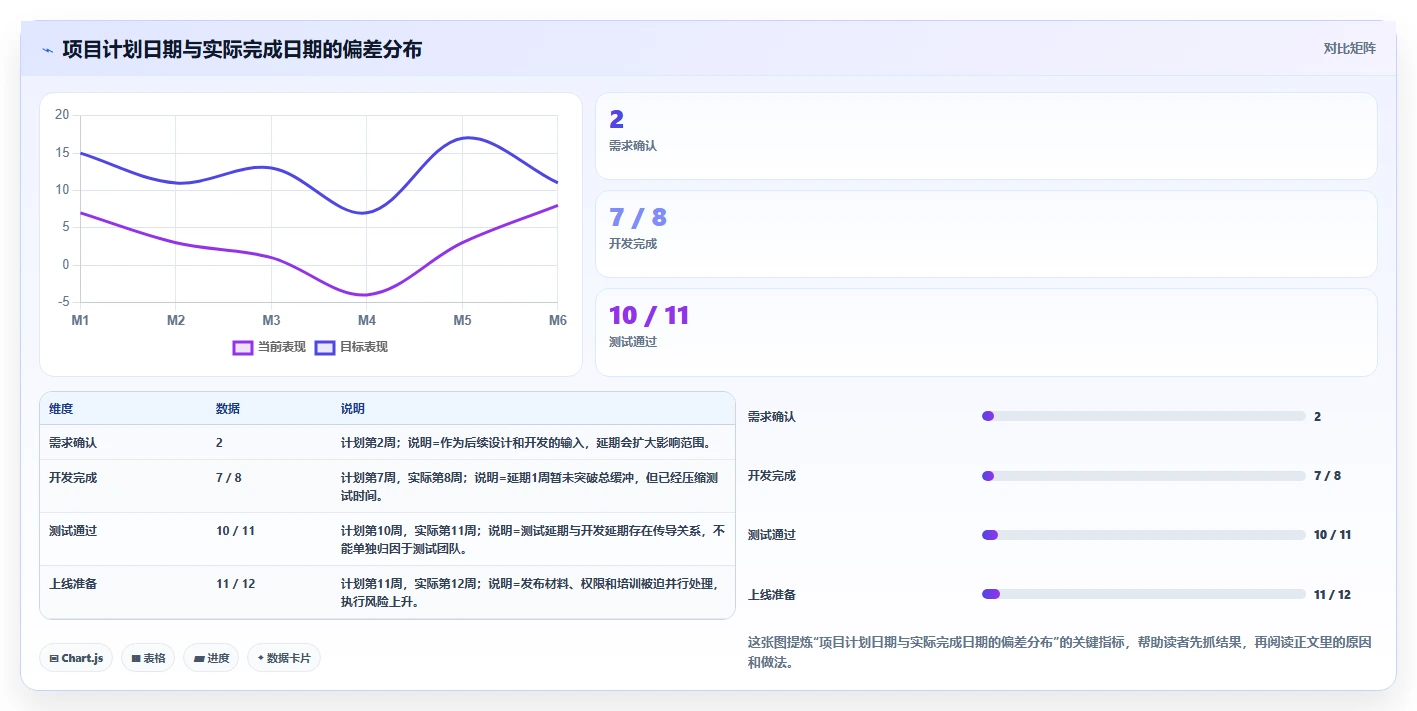Click the chart title 项目计划日期与实际完成日期的偏差分布
Screen dimensions: 1417x711
[242, 49]
